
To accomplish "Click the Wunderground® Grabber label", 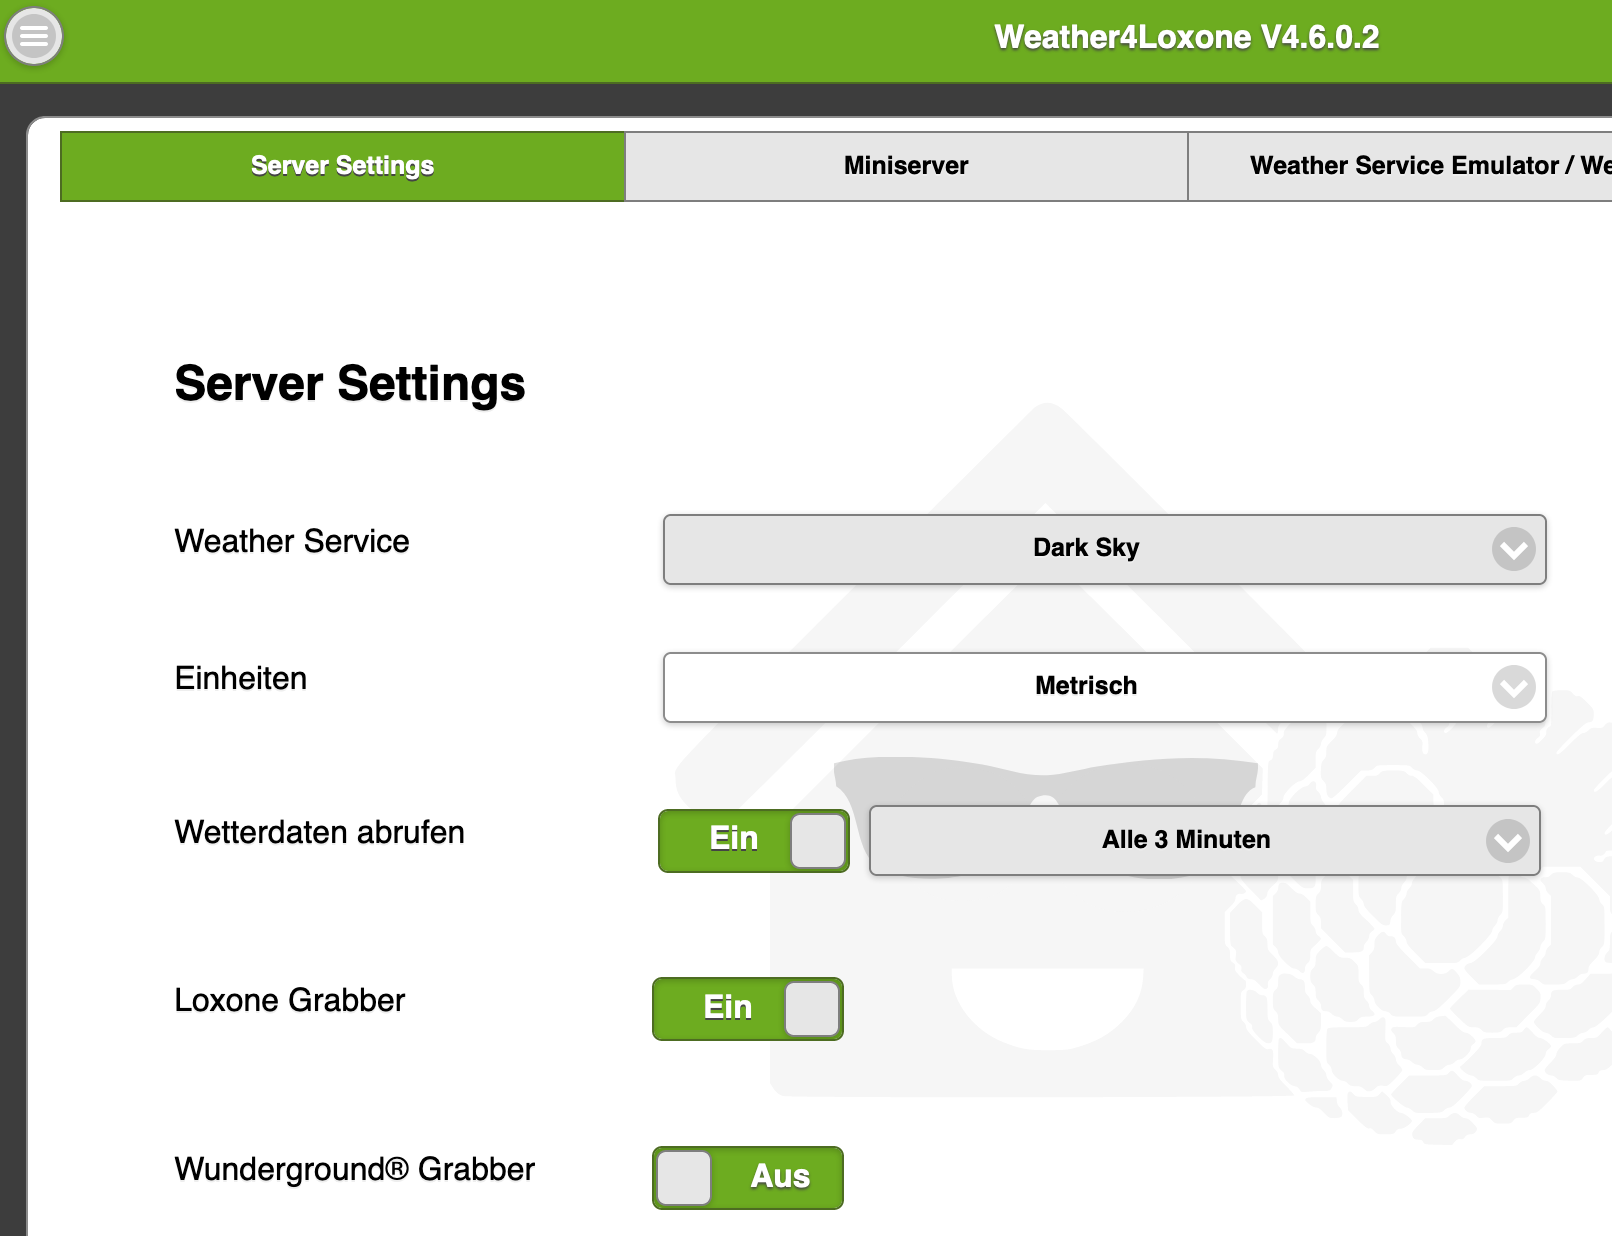I will (355, 1169).
